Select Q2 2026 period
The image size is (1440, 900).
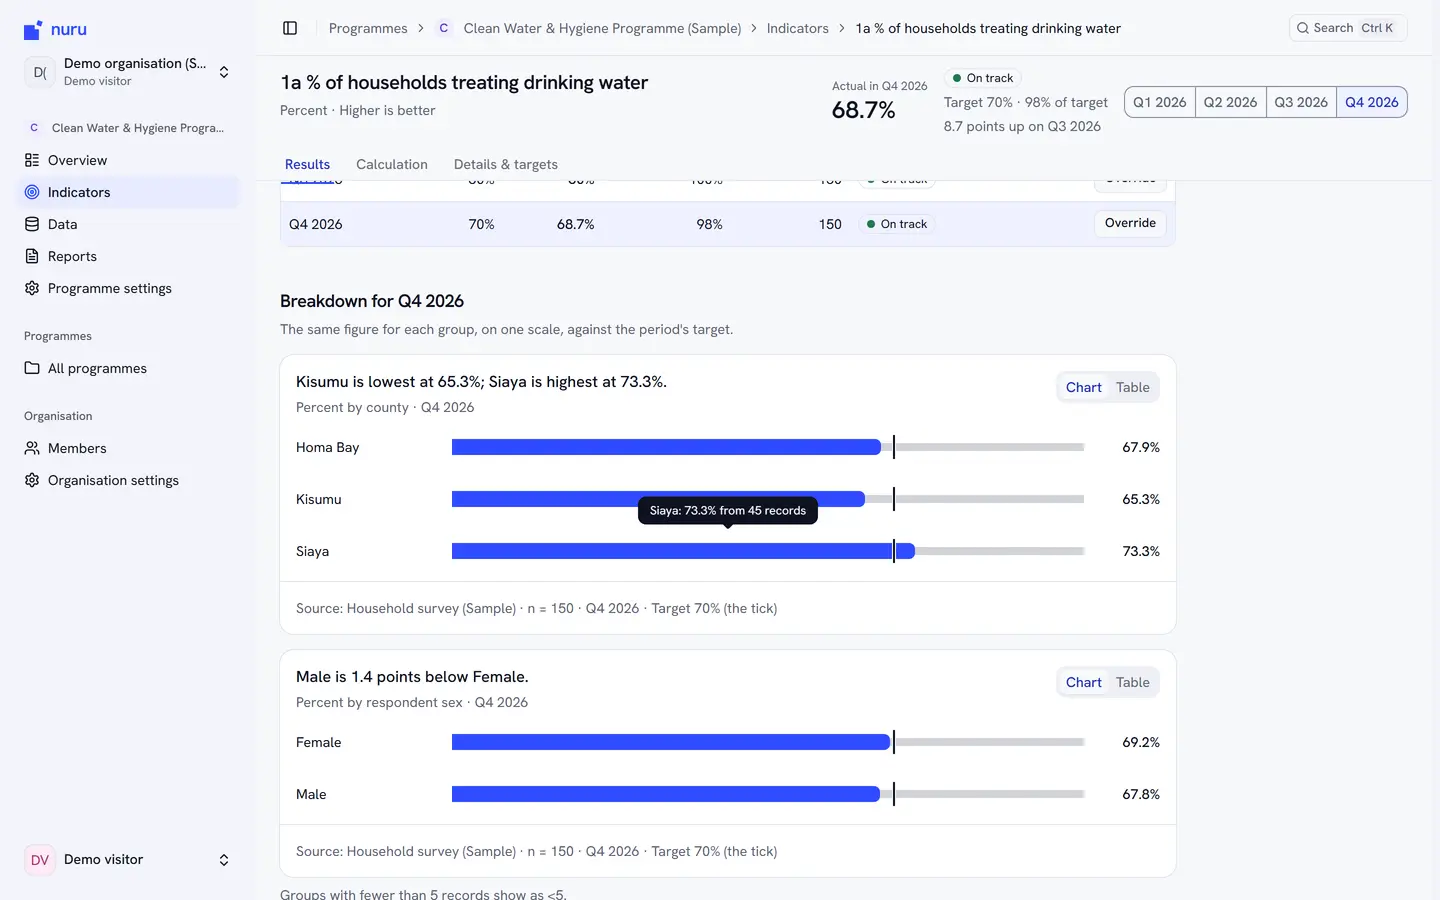[1231, 102]
